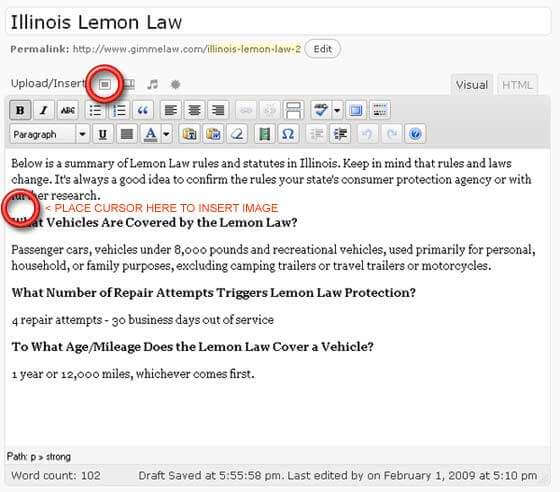Click the illinois-lemon-law-2 permalink slug

click(254, 49)
